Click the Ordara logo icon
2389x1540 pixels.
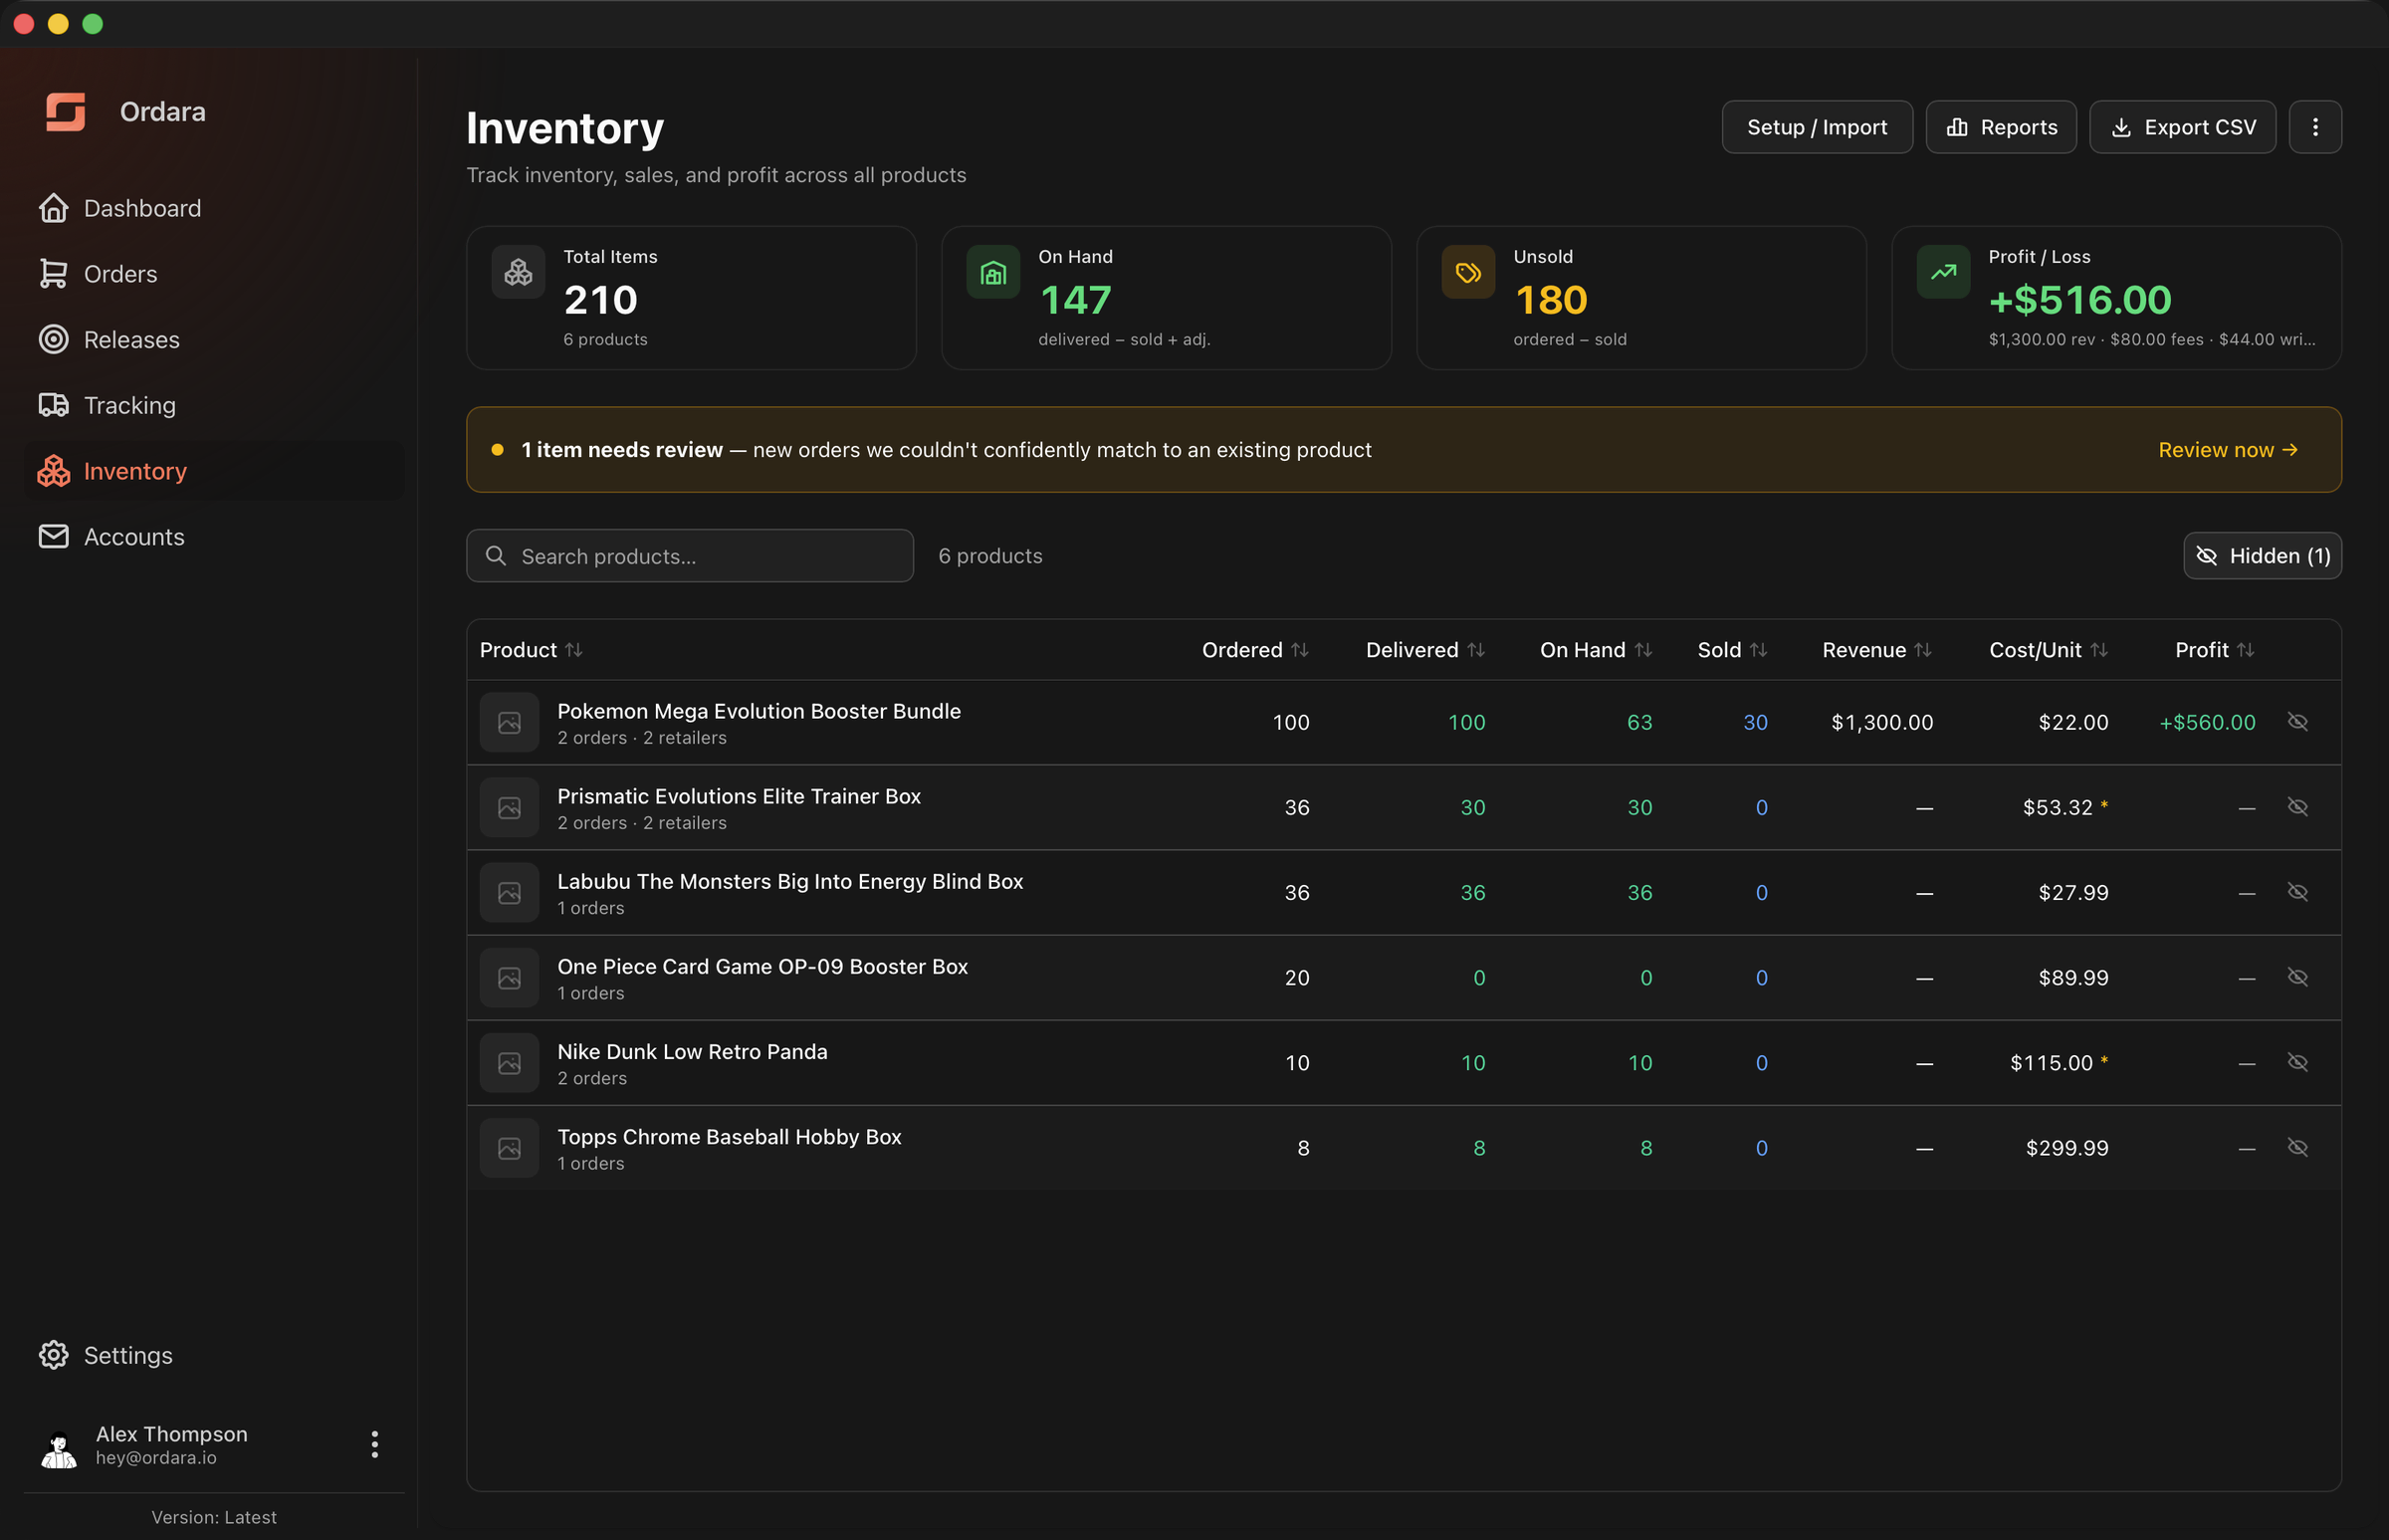click(65, 112)
